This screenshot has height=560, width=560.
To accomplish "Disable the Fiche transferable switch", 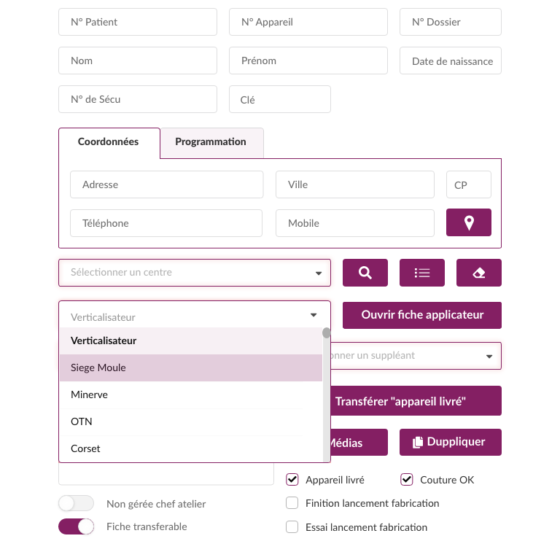I will 76,526.
